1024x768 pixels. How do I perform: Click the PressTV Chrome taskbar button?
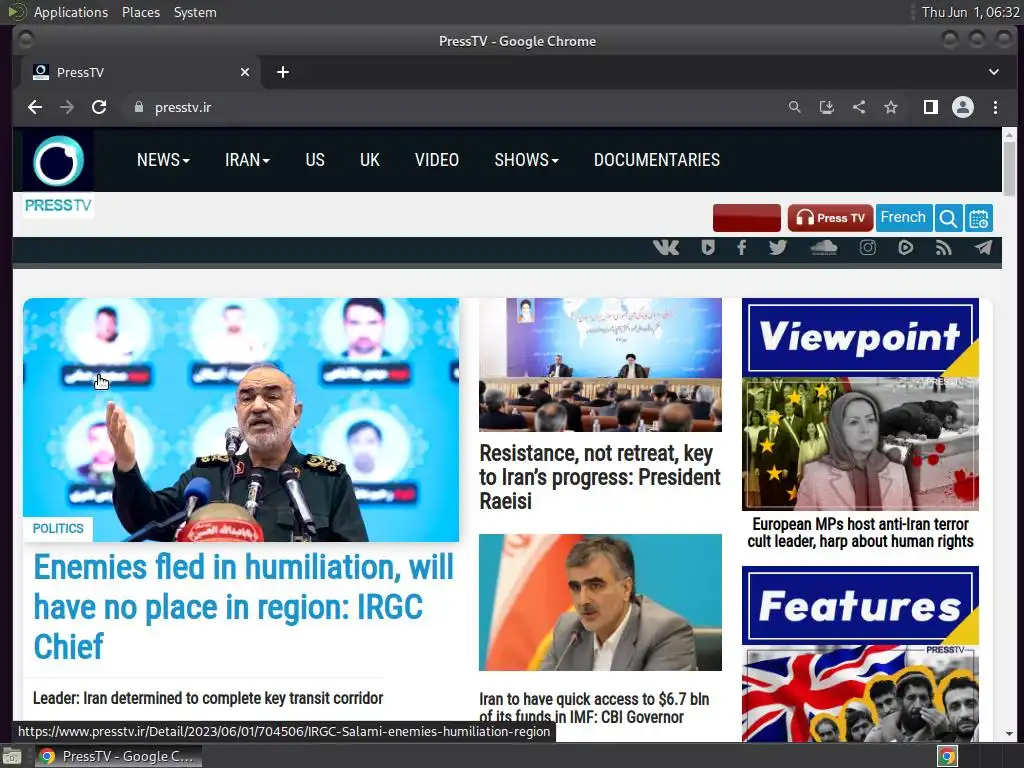[x=118, y=756]
